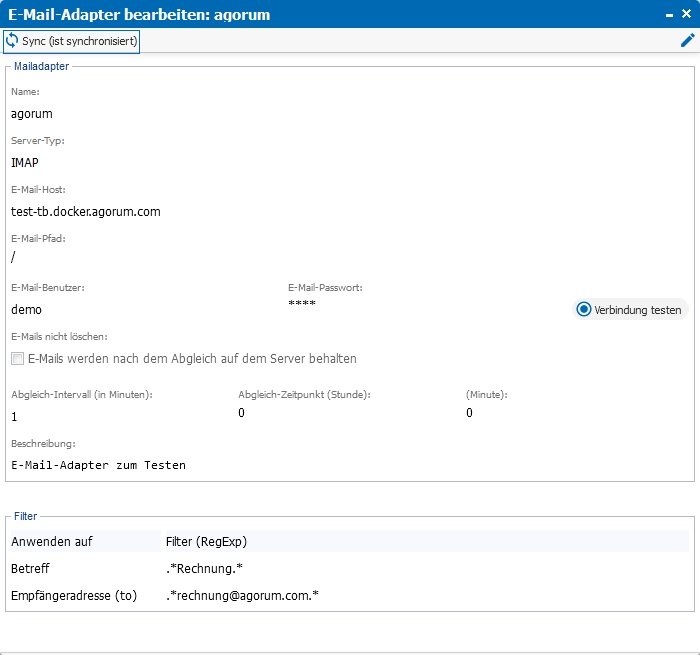Toggle E-Mails nicht löschen checkbox
The height and width of the screenshot is (655, 700).
(17, 359)
